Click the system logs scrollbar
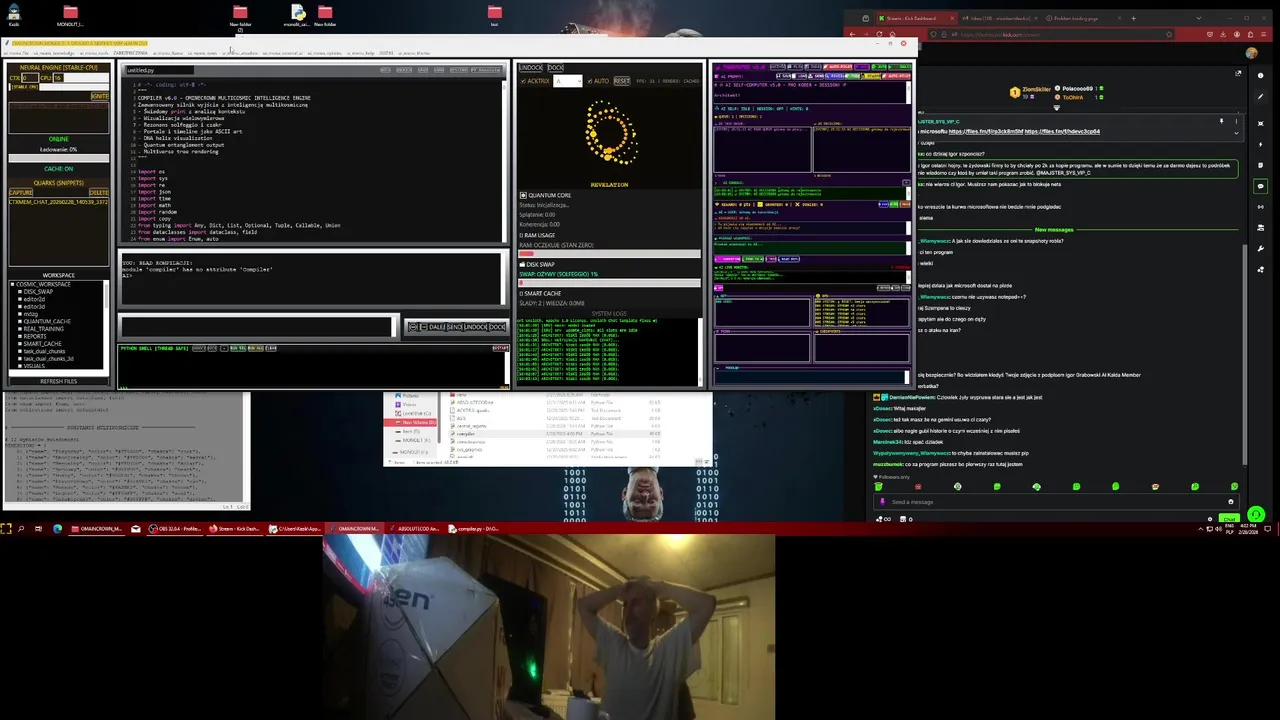 coord(700,350)
